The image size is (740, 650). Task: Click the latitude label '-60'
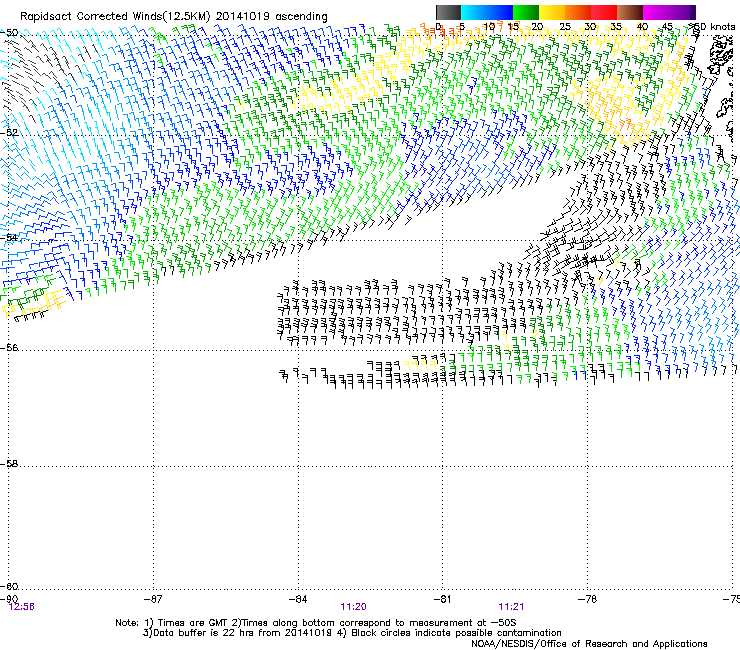click(x=10, y=586)
